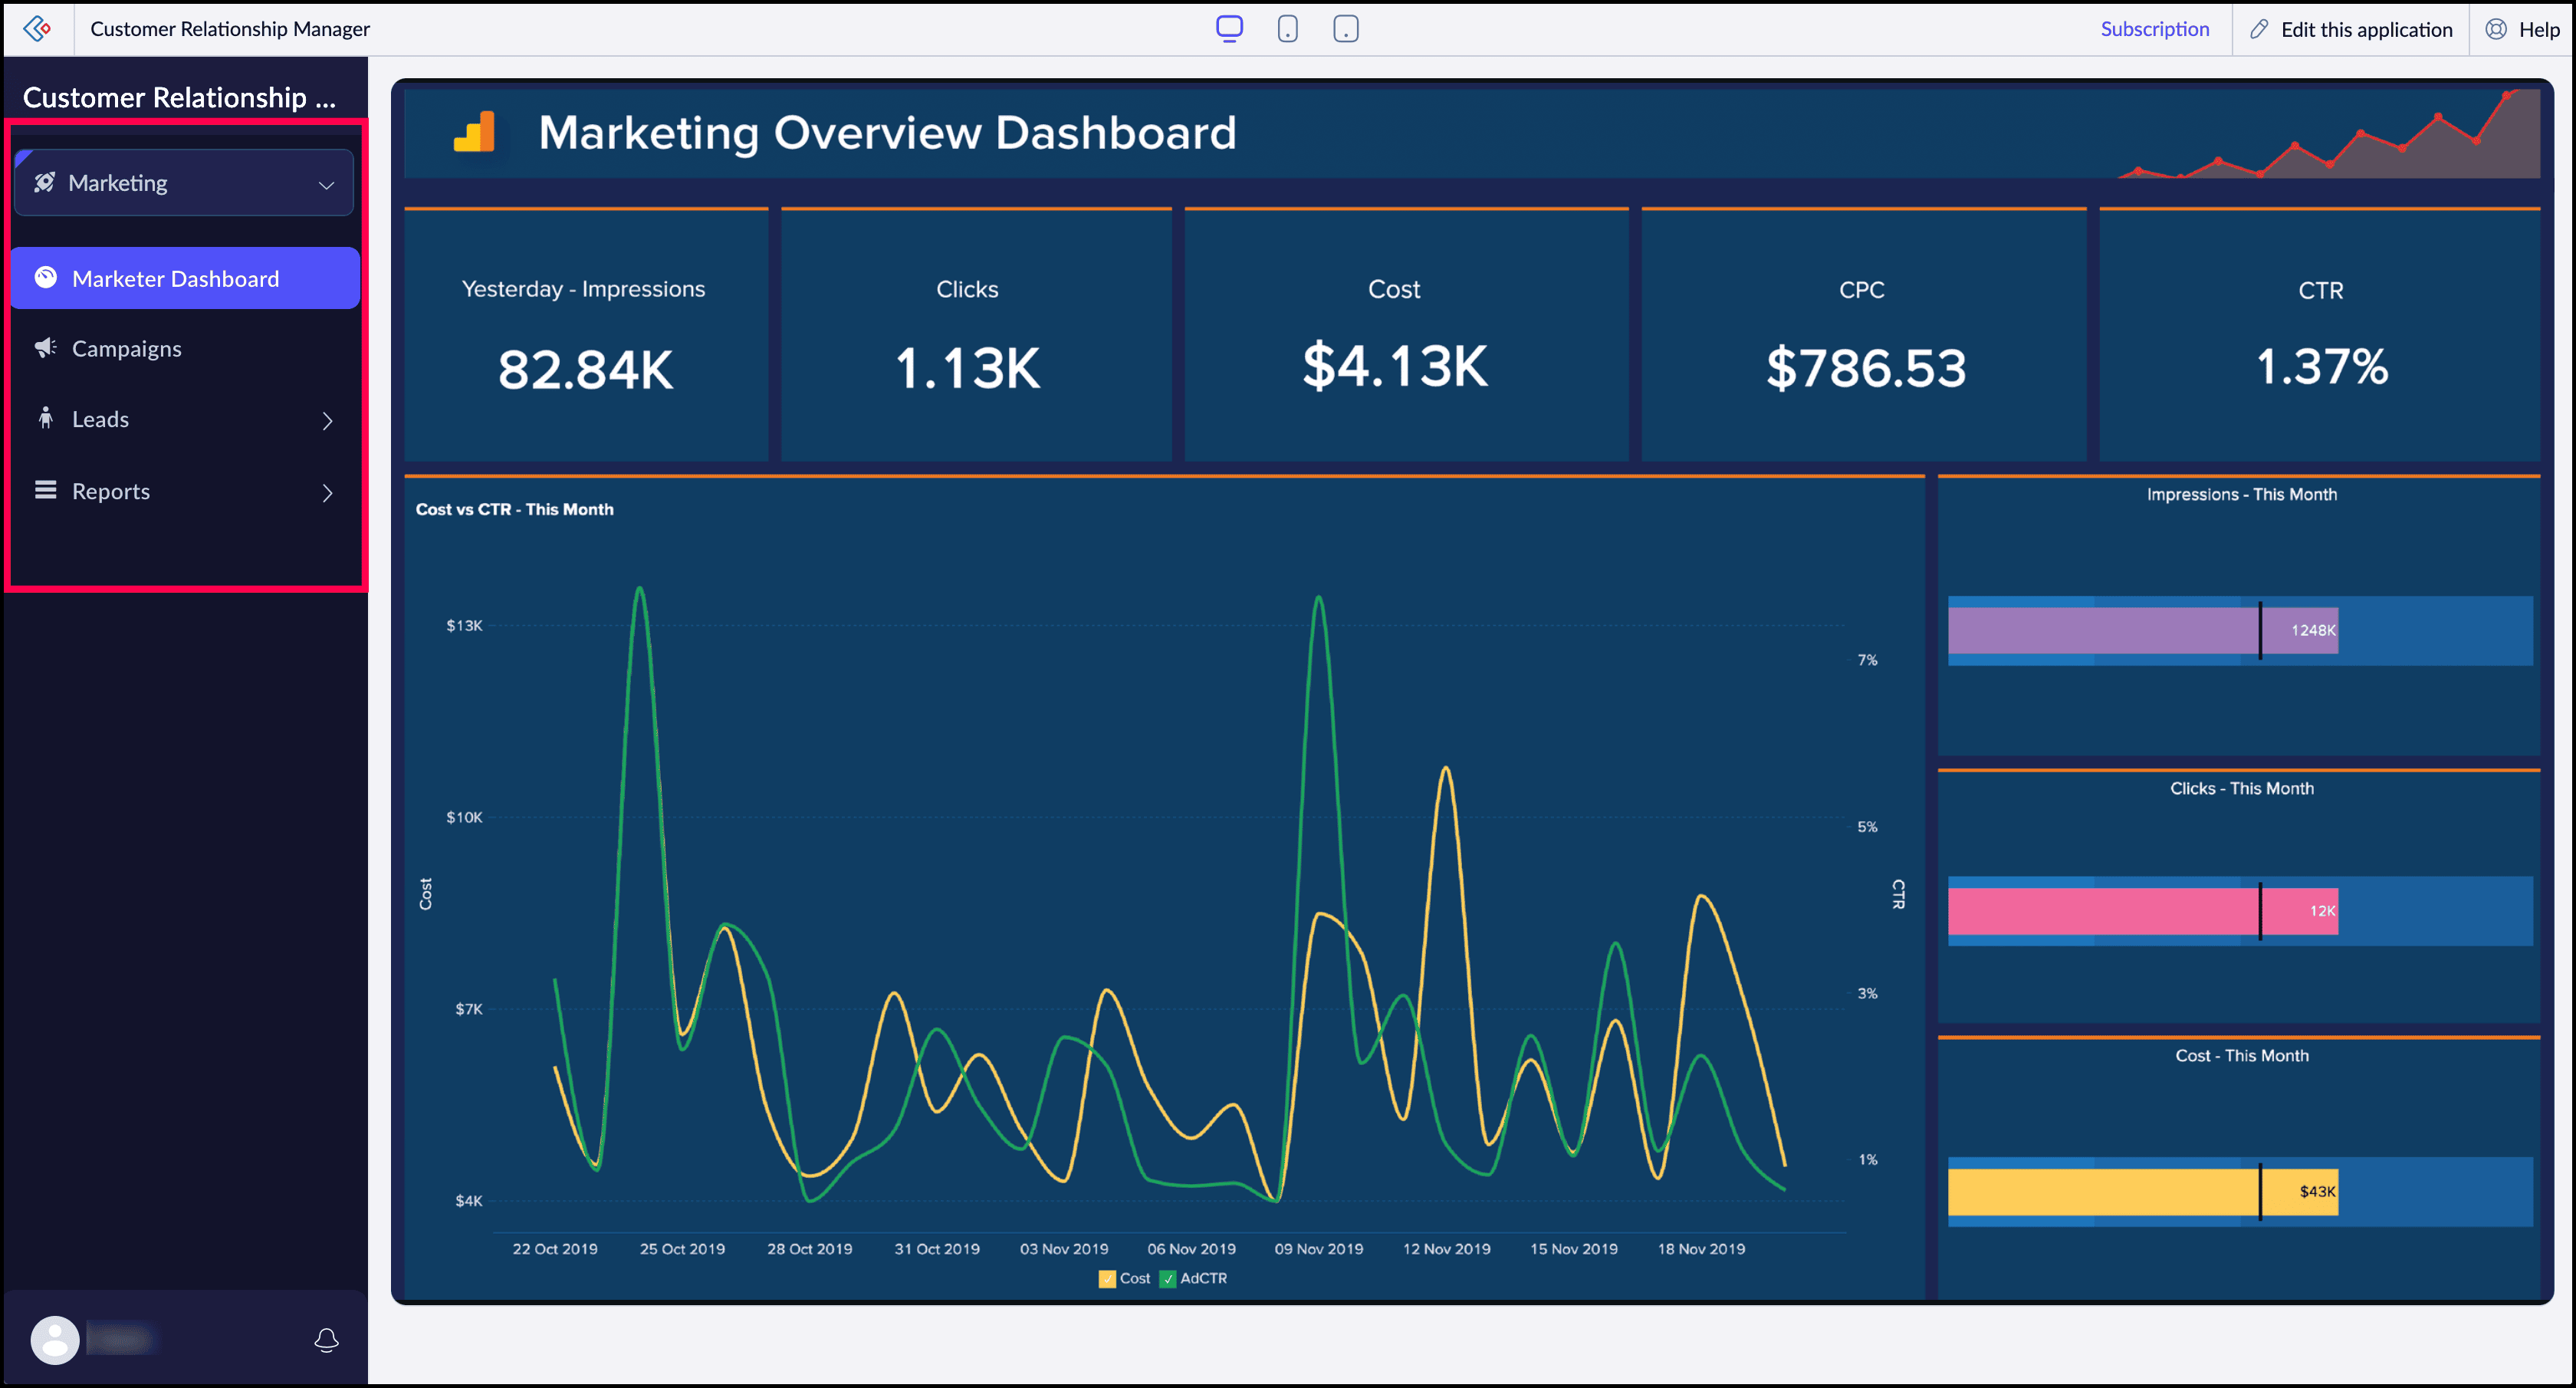Open the Subscription link
Screen dimensions: 2576x1388
pyautogui.click(x=2154, y=29)
